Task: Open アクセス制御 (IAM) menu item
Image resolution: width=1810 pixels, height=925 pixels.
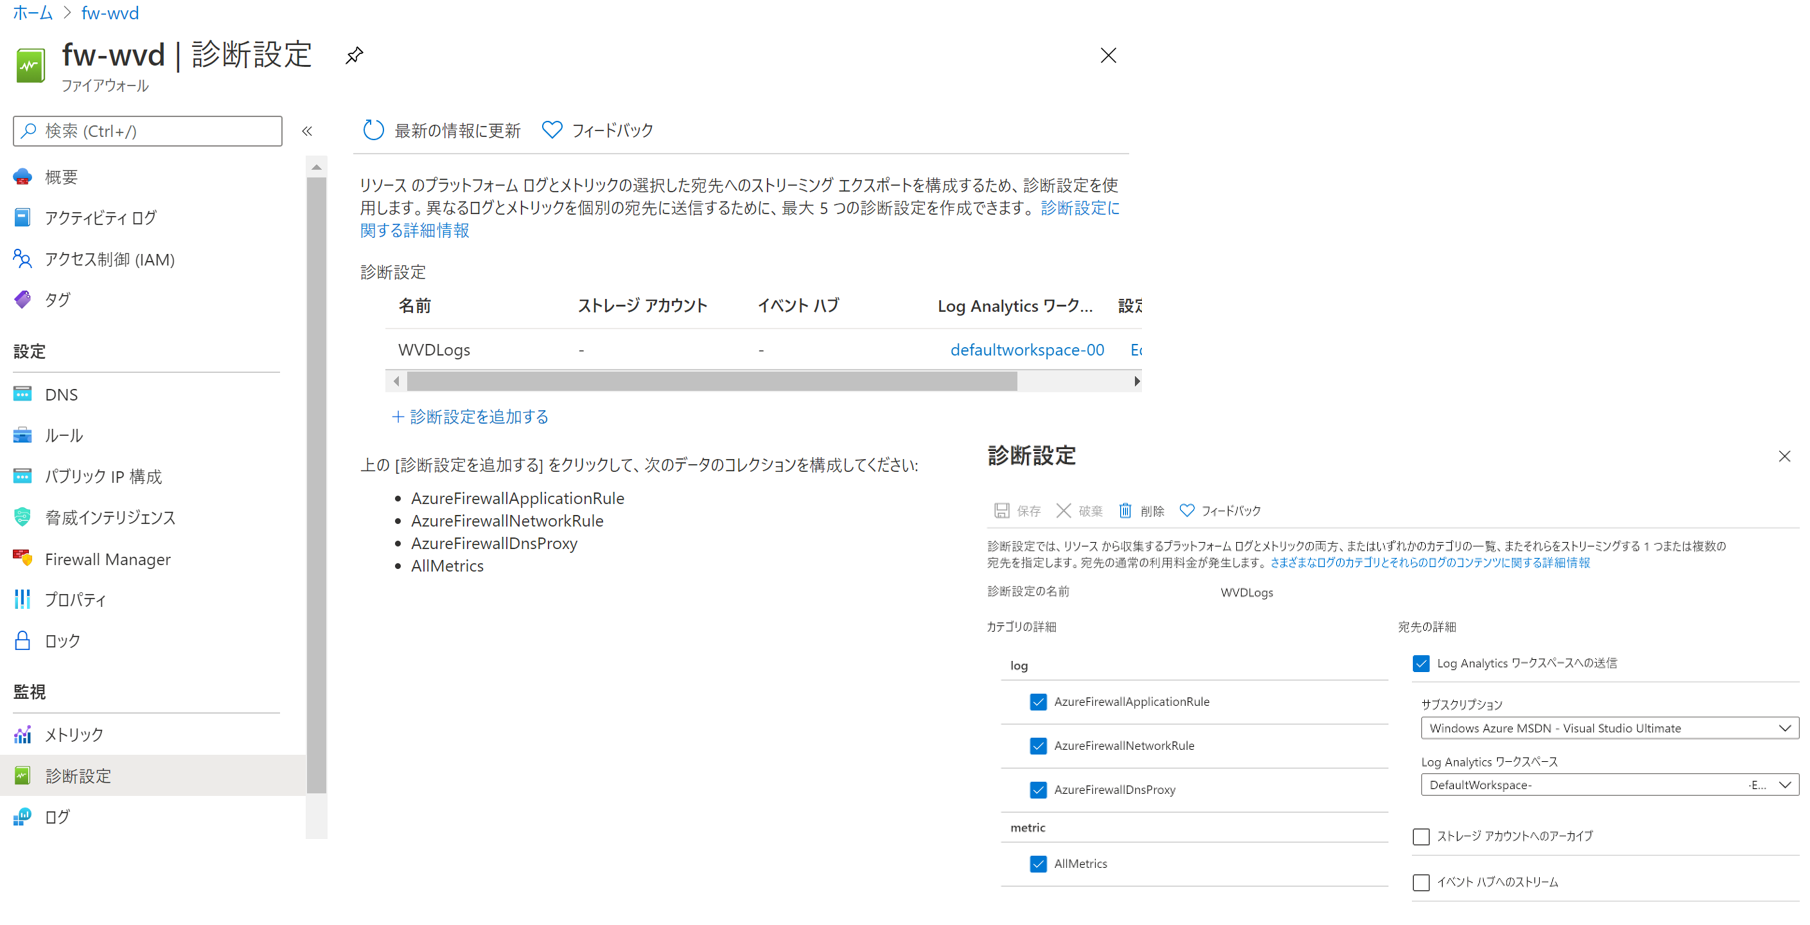Action: tap(110, 259)
